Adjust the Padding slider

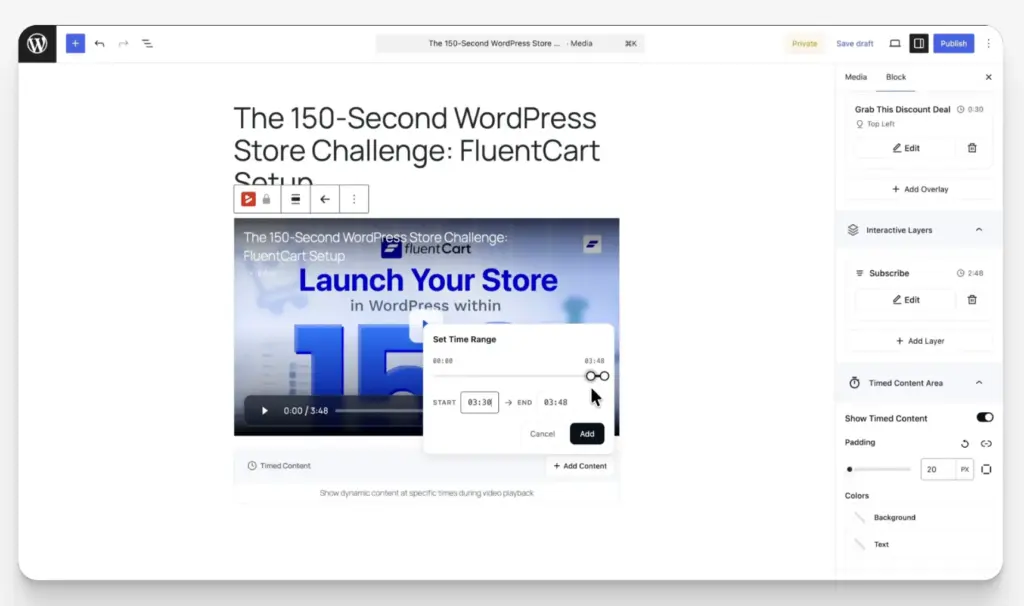click(x=878, y=470)
